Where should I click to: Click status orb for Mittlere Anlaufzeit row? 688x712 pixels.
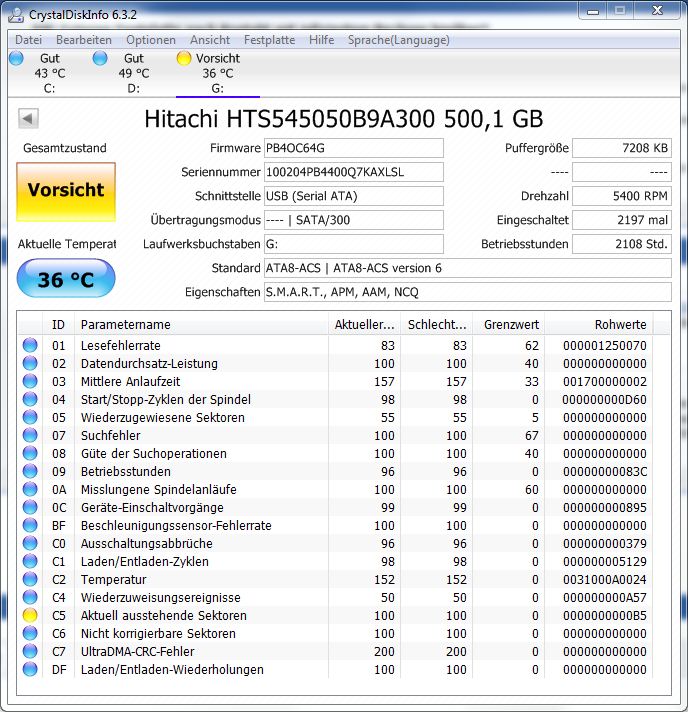point(30,381)
